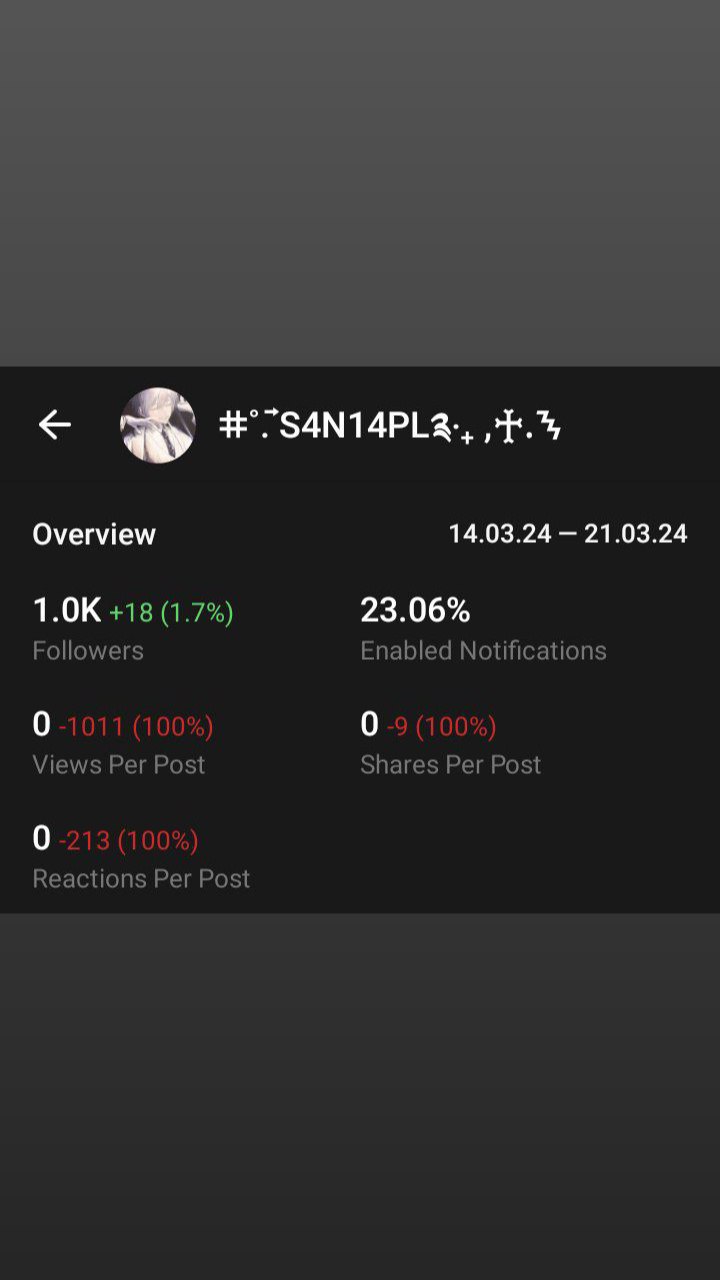Select the Views Per Post zero value
The image size is (720, 1280).
[42, 724]
